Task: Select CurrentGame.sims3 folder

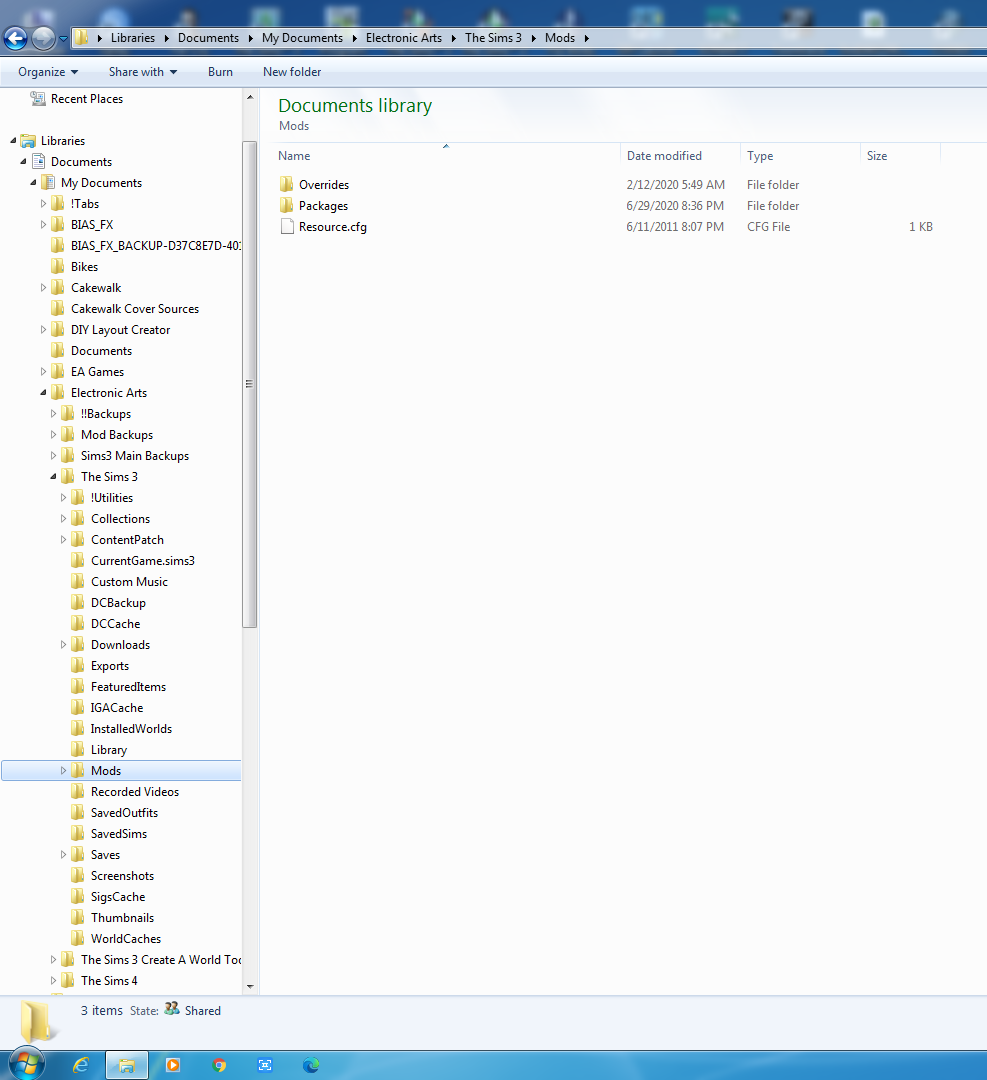Action: pyautogui.click(x=143, y=561)
